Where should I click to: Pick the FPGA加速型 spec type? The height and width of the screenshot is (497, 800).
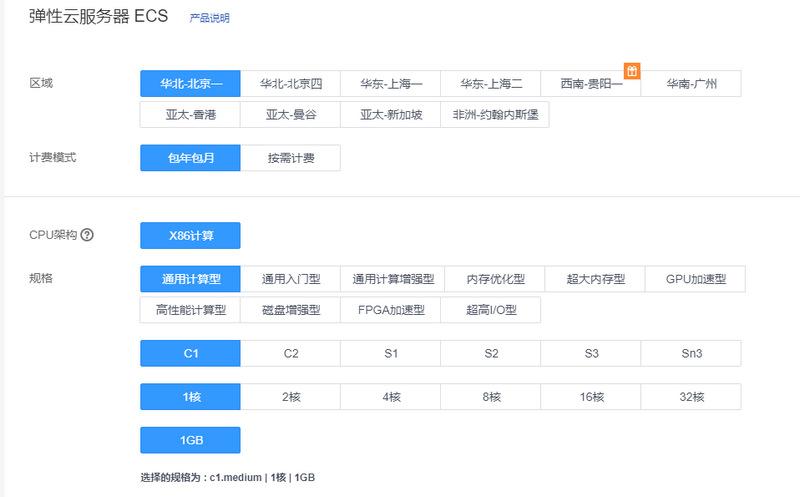pos(390,310)
